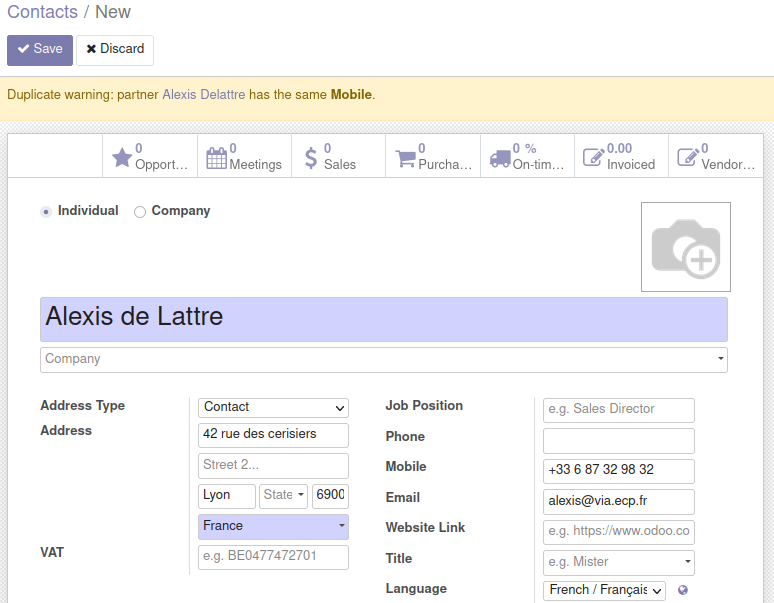Open the Alexis Delattre partner link
This screenshot has height=603, width=774.
(x=203, y=94)
